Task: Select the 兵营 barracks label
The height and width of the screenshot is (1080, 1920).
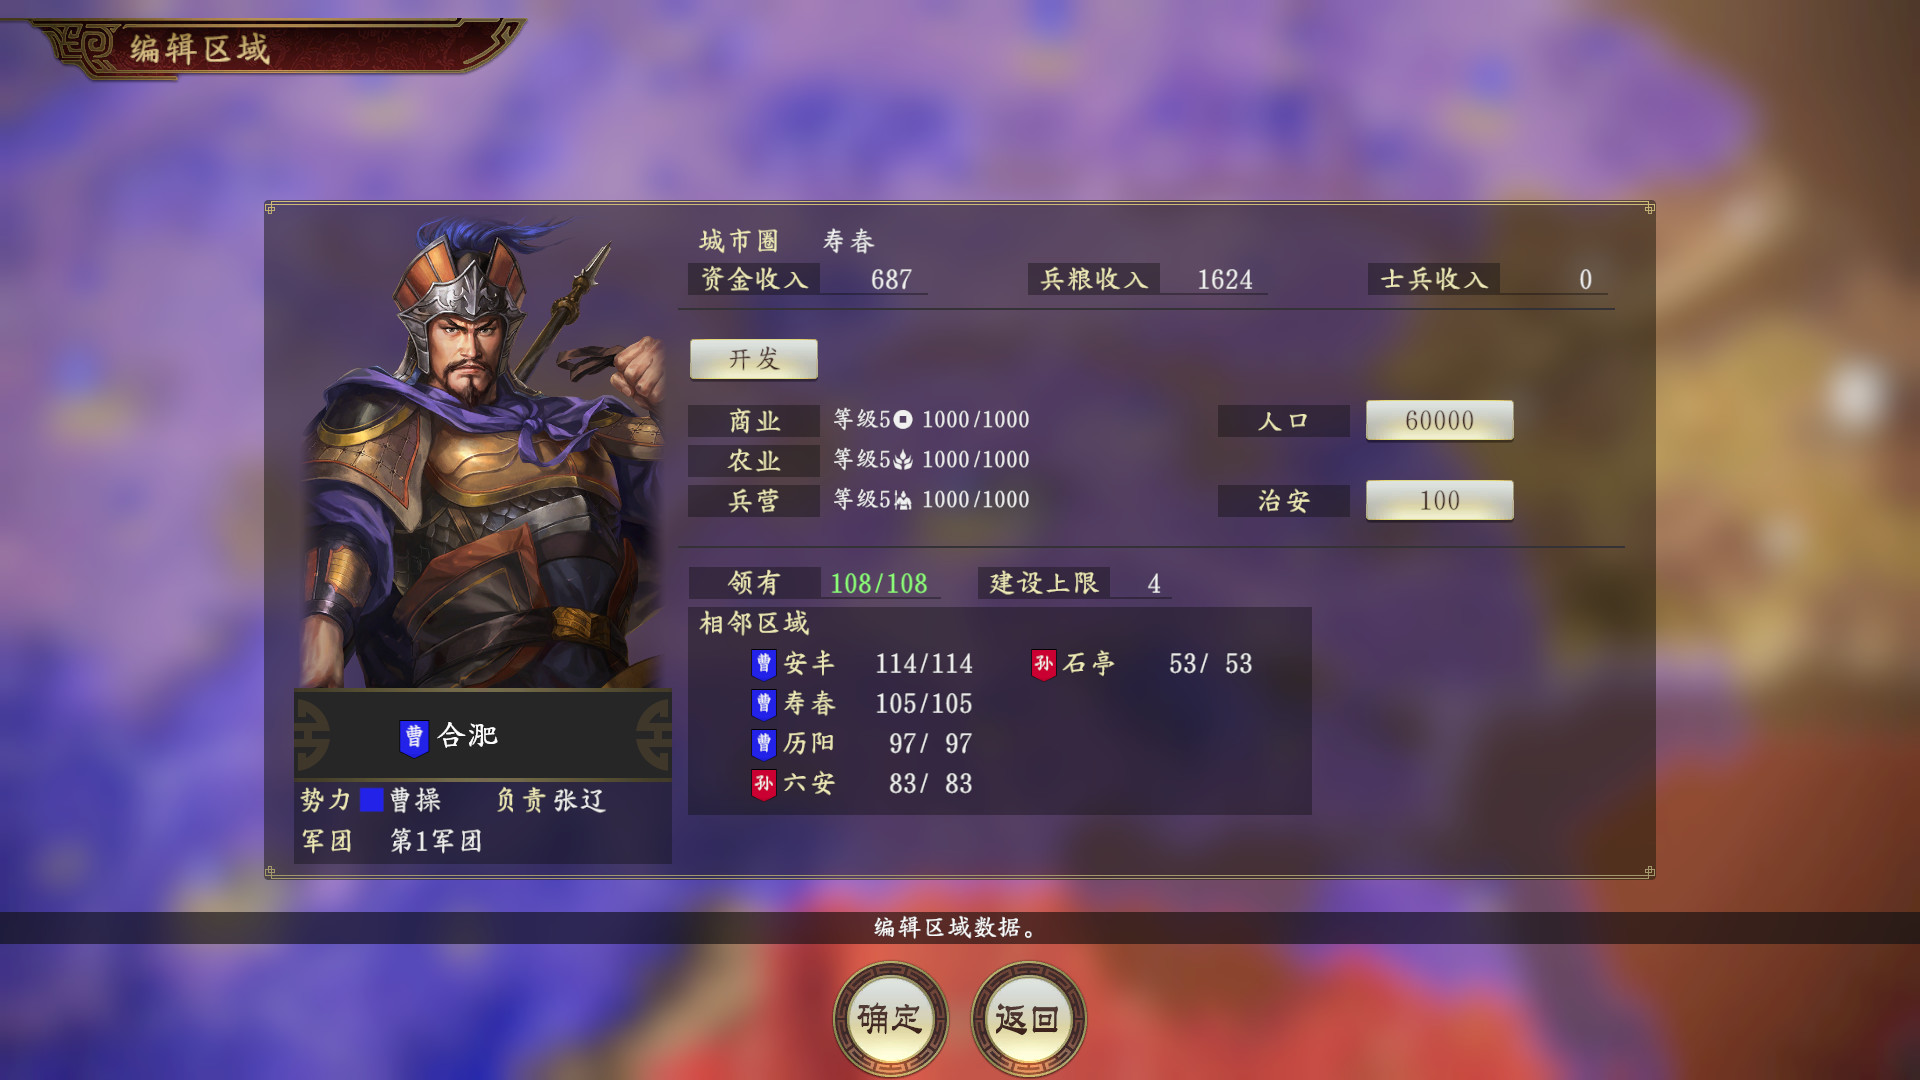Action: [x=754, y=501]
